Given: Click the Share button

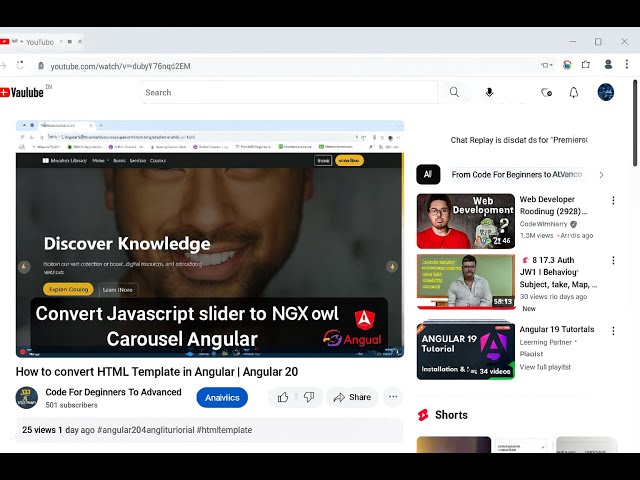Looking at the screenshot, I should coord(352,397).
